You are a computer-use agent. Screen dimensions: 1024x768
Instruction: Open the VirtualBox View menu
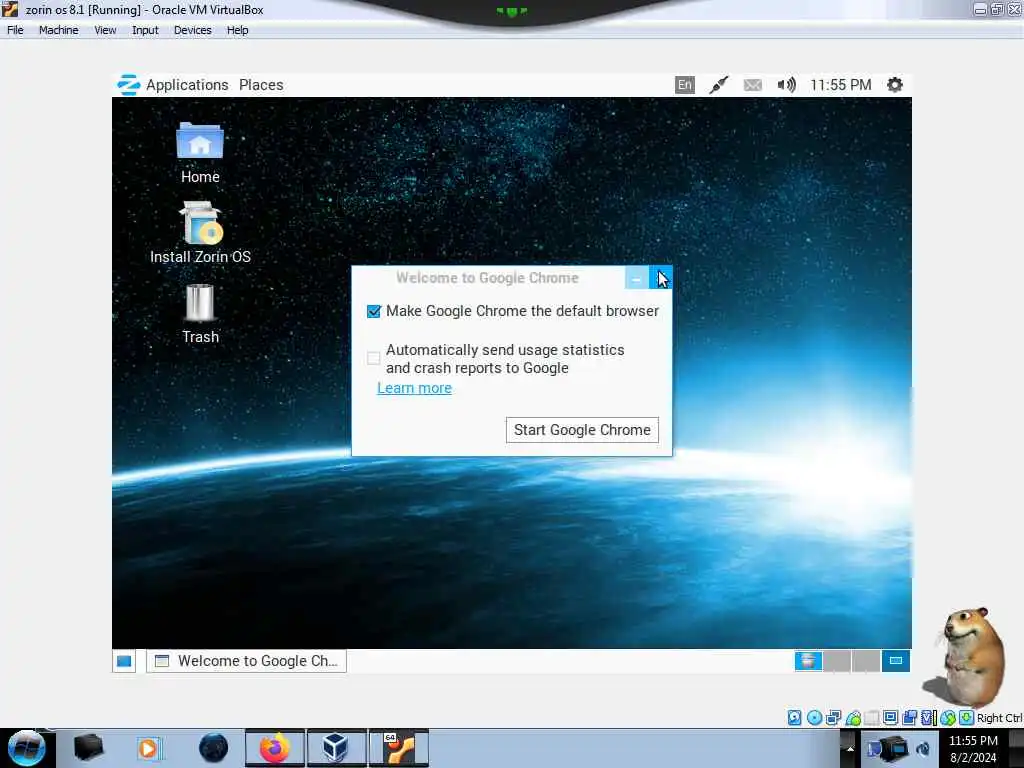[105, 30]
